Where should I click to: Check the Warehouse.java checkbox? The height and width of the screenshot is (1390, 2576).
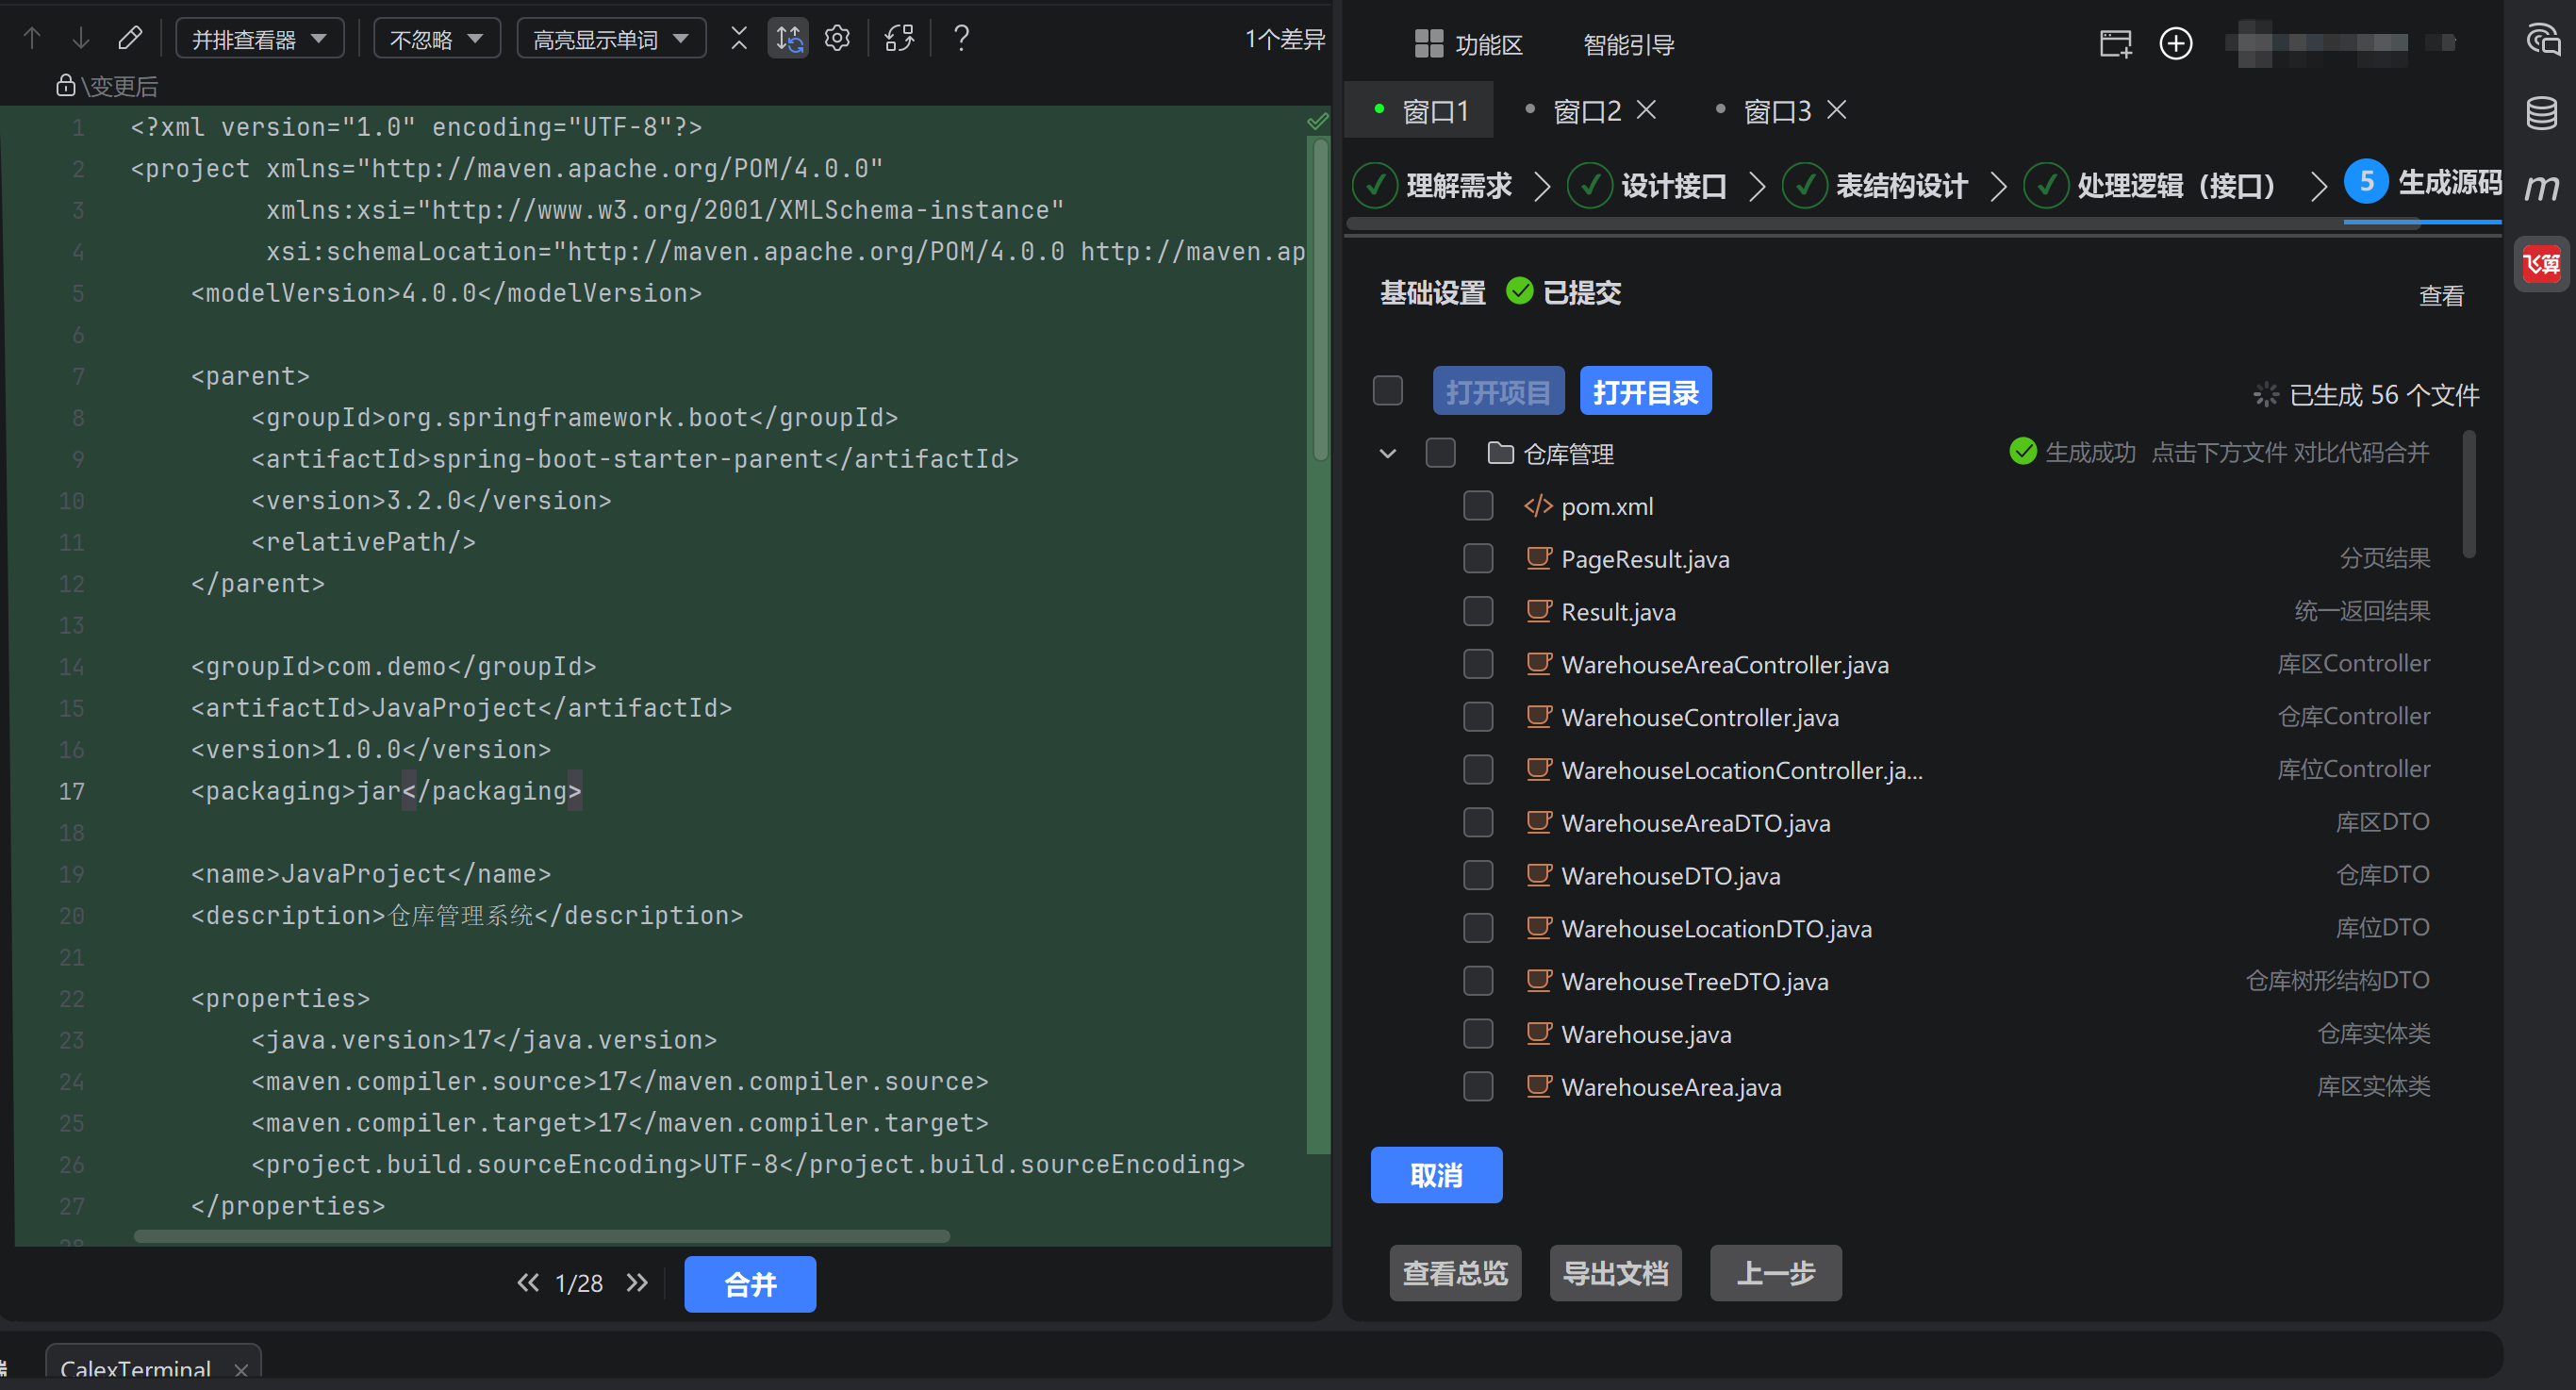tap(1478, 1033)
